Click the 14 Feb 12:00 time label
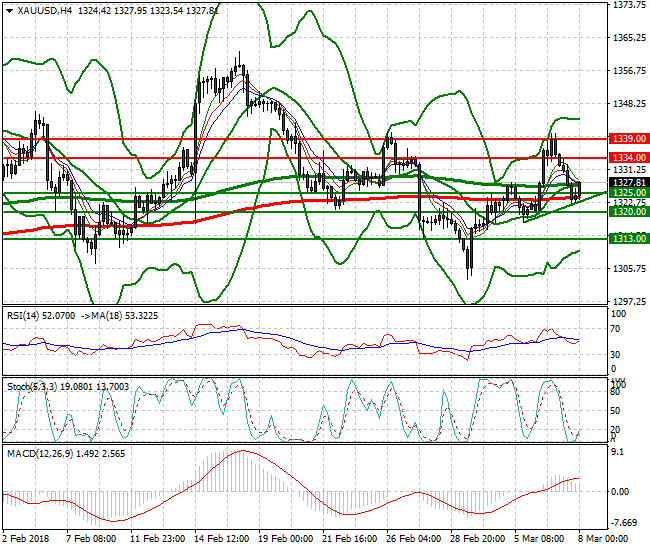Screen dimensions: 650x550 pos(221,539)
